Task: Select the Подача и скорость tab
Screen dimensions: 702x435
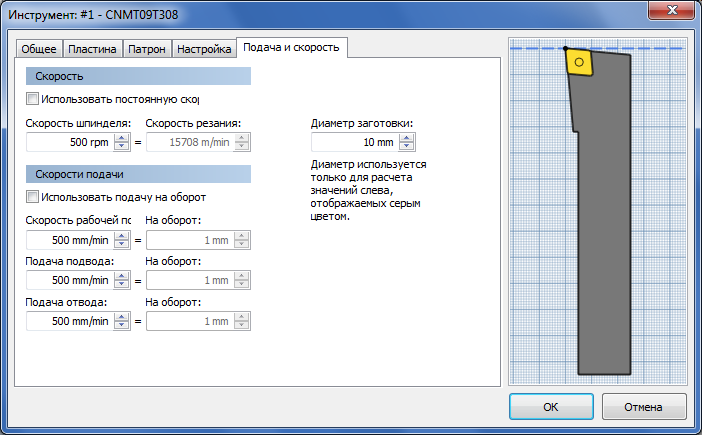Action: [x=291, y=47]
